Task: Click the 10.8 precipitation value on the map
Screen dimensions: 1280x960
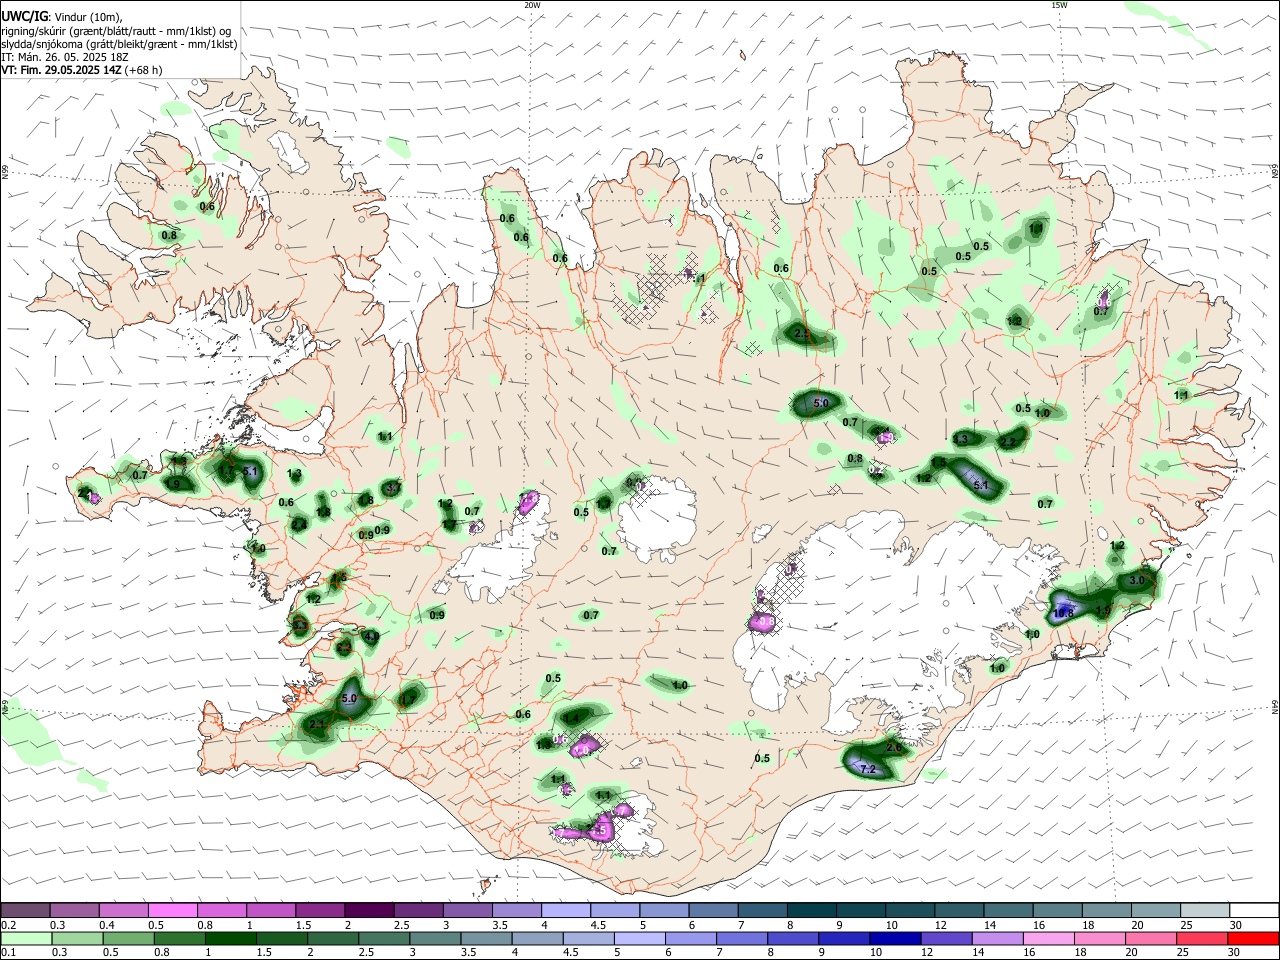Action: click(1062, 613)
